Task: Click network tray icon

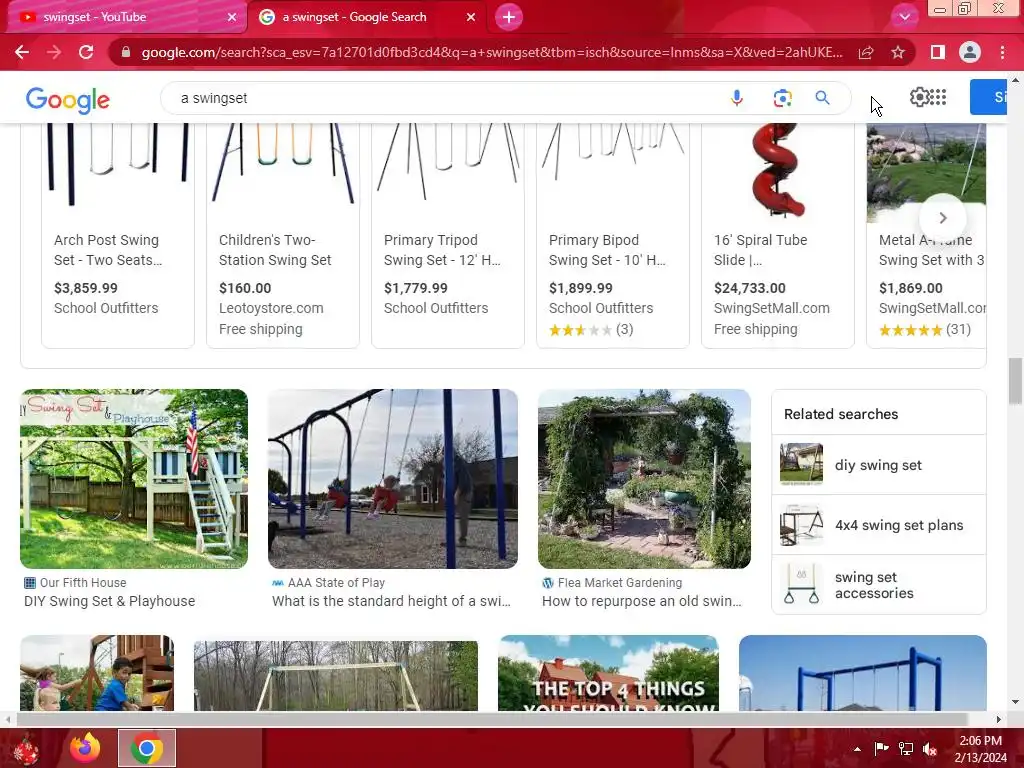Action: (x=906, y=748)
